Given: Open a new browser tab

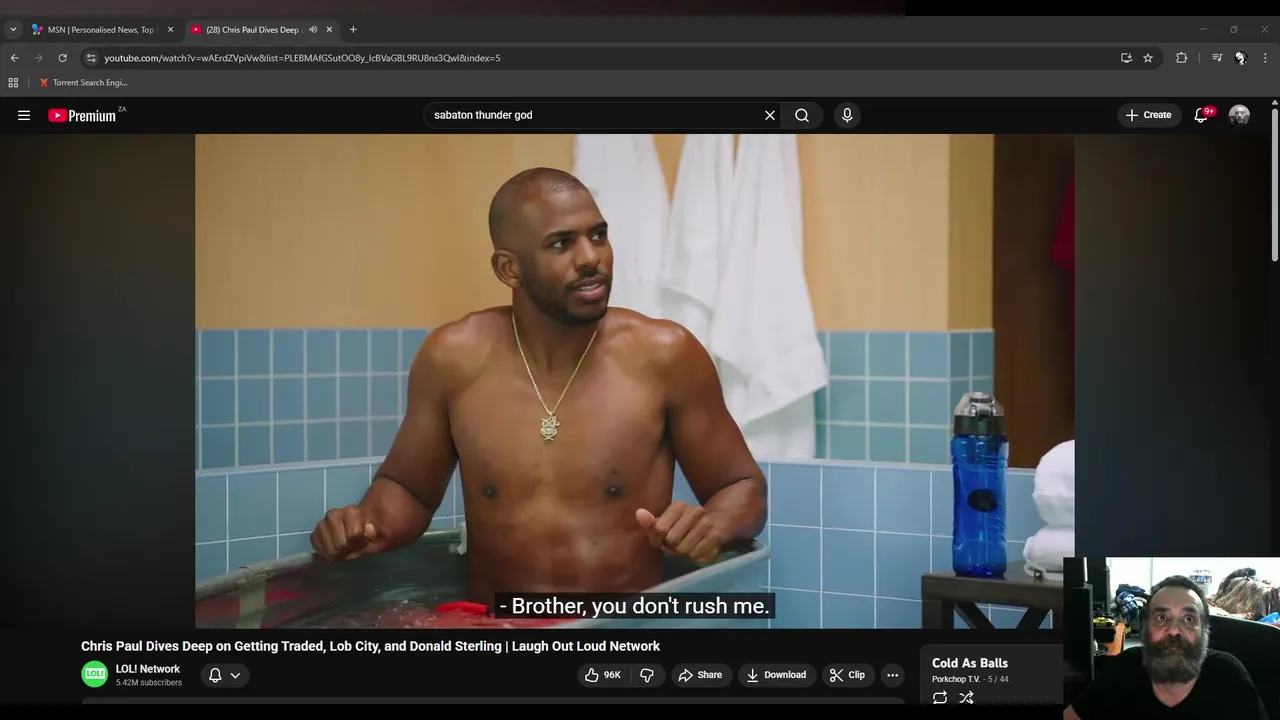Looking at the screenshot, I should (353, 30).
